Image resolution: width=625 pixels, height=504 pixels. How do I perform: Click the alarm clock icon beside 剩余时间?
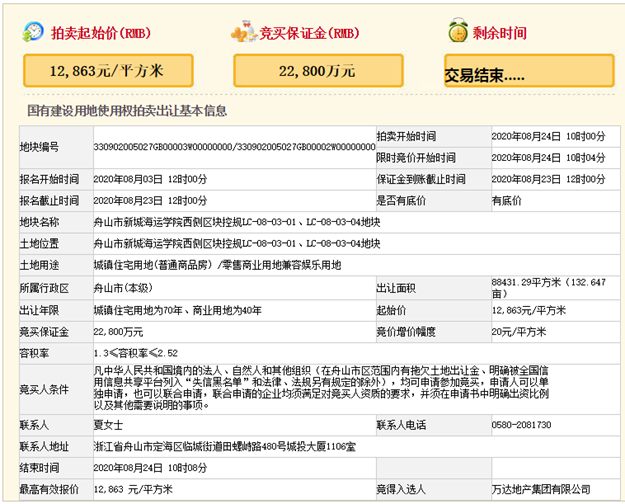(458, 30)
